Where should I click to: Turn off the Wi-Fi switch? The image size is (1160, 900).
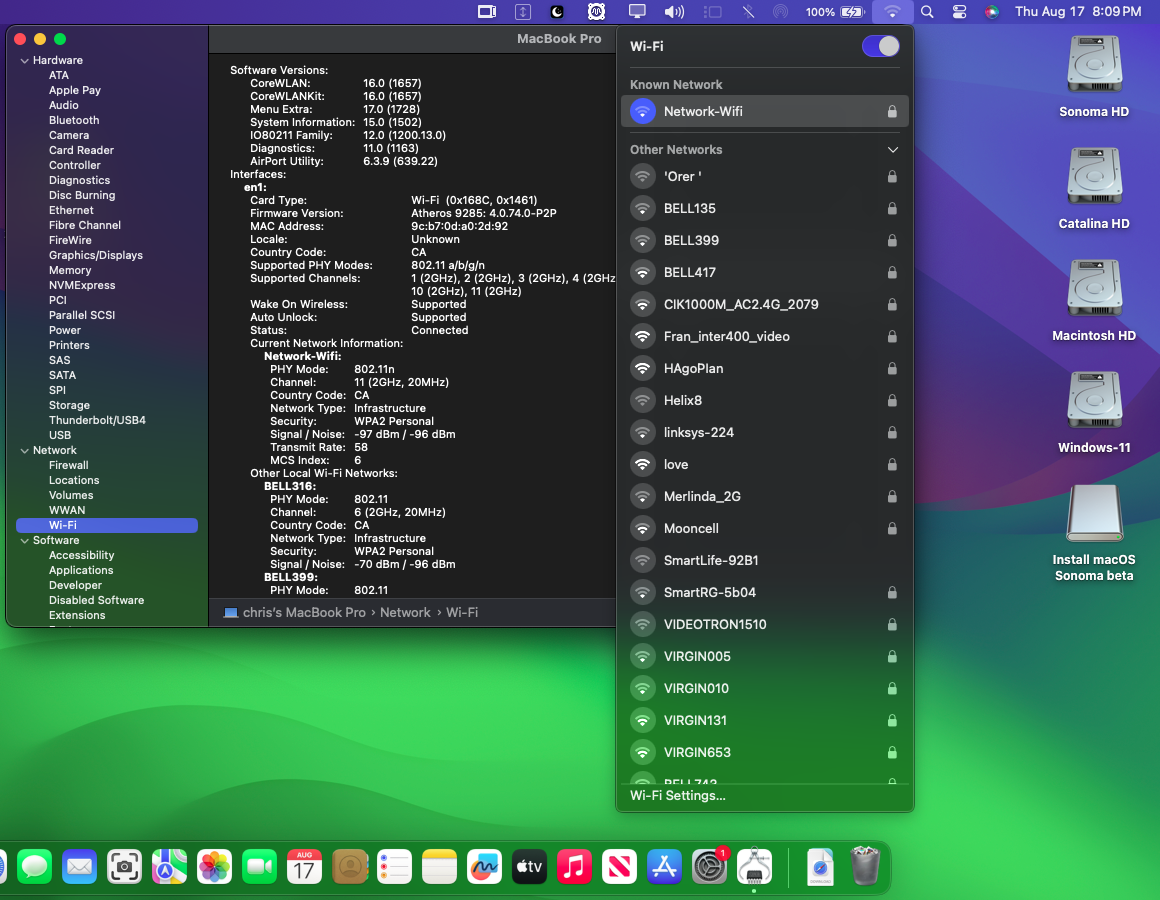point(880,46)
